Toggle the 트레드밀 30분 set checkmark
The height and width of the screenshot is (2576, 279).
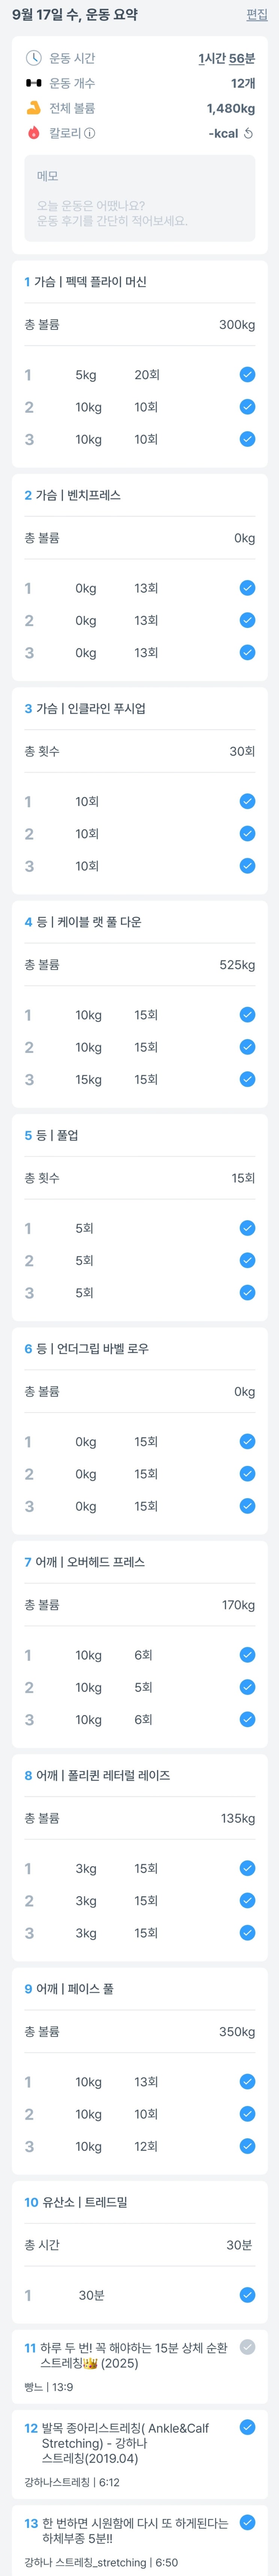coord(247,2295)
